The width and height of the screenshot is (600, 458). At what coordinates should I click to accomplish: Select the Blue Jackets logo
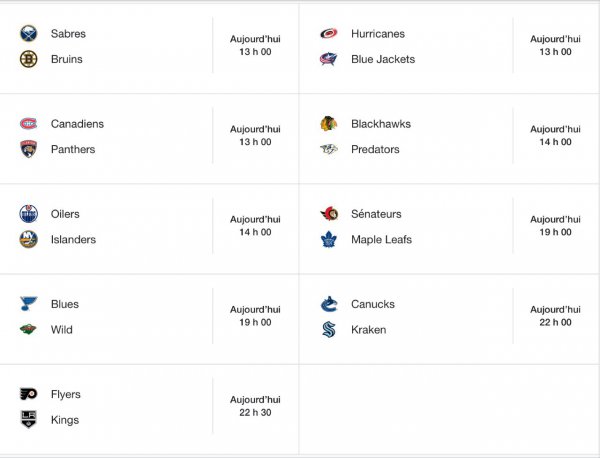tap(328, 59)
